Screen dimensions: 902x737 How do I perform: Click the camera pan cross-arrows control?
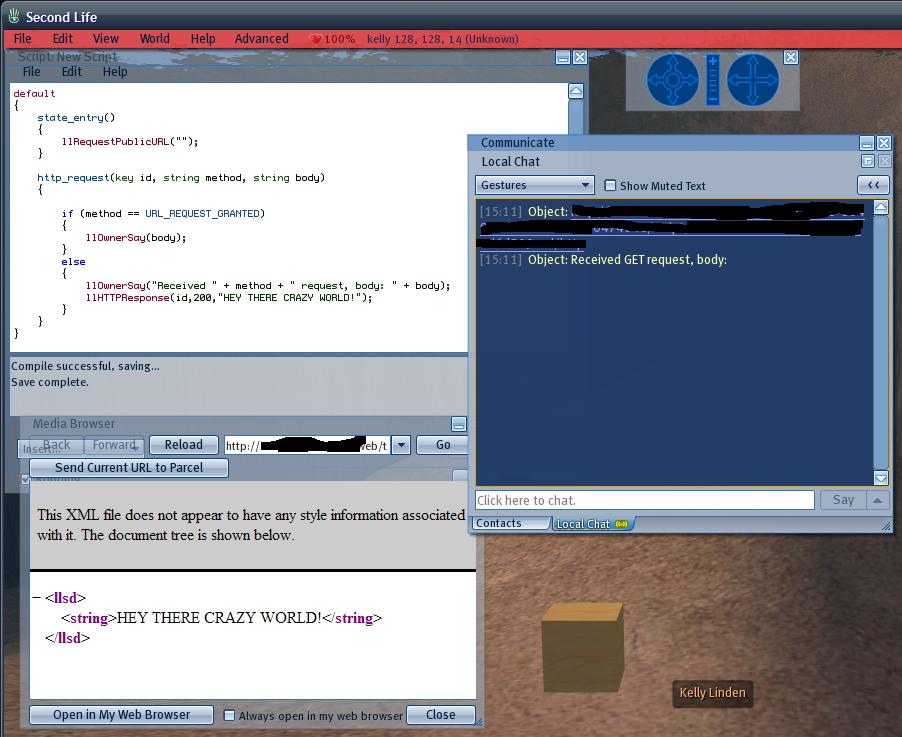coord(753,80)
